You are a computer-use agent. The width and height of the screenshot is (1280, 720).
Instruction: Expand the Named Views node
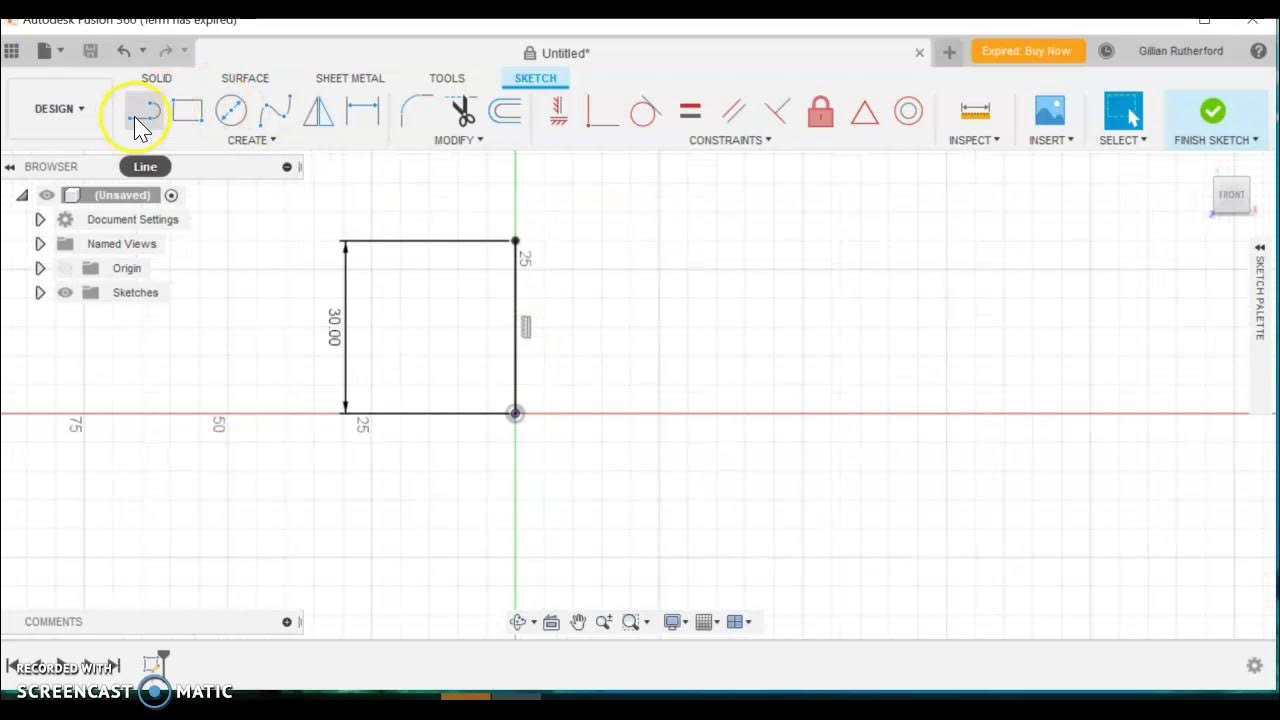tap(40, 244)
